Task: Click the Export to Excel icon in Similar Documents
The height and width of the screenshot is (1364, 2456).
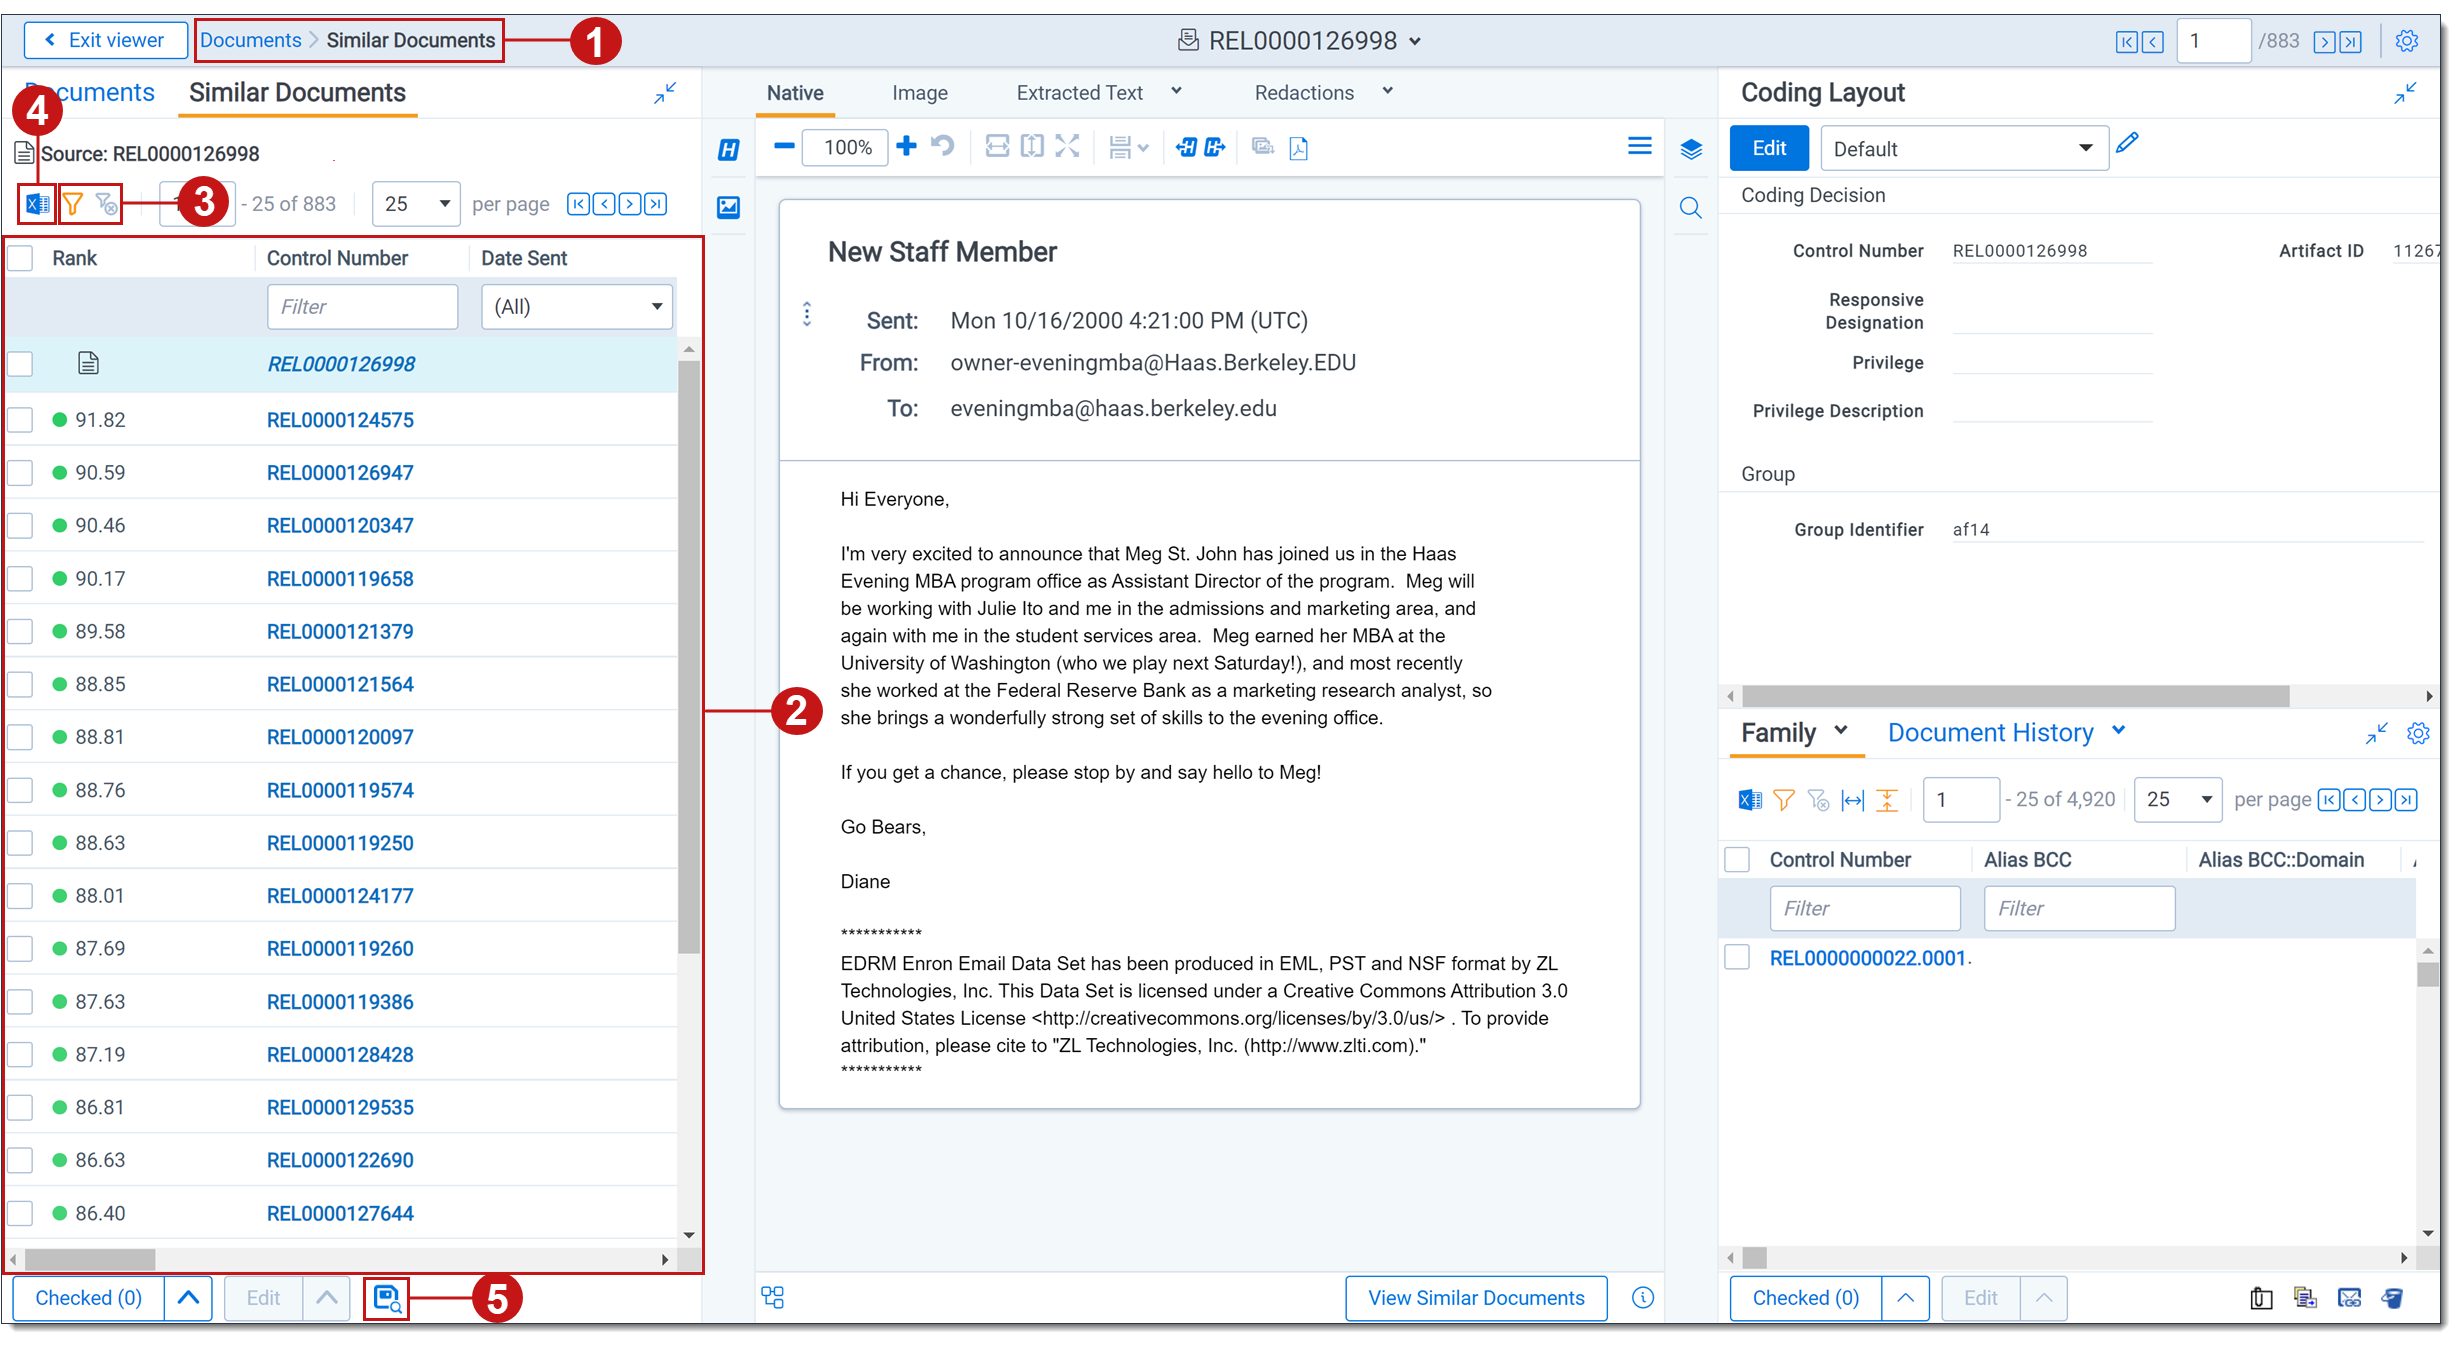Action: tap(37, 204)
